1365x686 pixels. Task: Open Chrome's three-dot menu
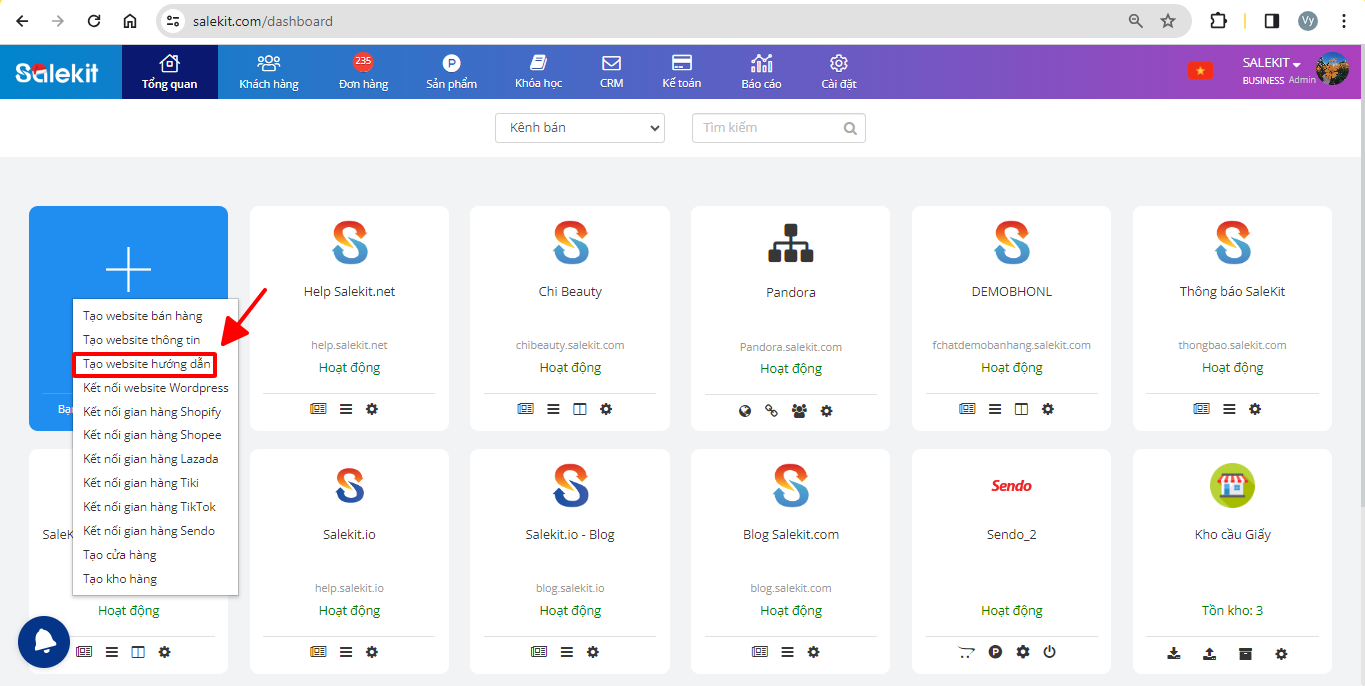[1344, 21]
